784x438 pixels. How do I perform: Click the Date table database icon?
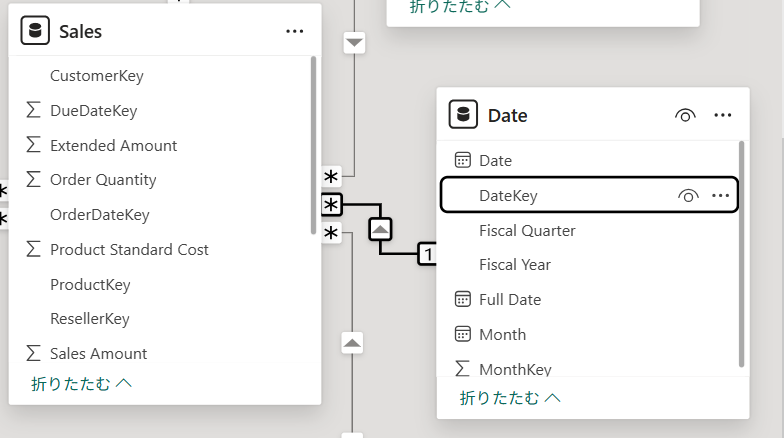[x=463, y=114]
